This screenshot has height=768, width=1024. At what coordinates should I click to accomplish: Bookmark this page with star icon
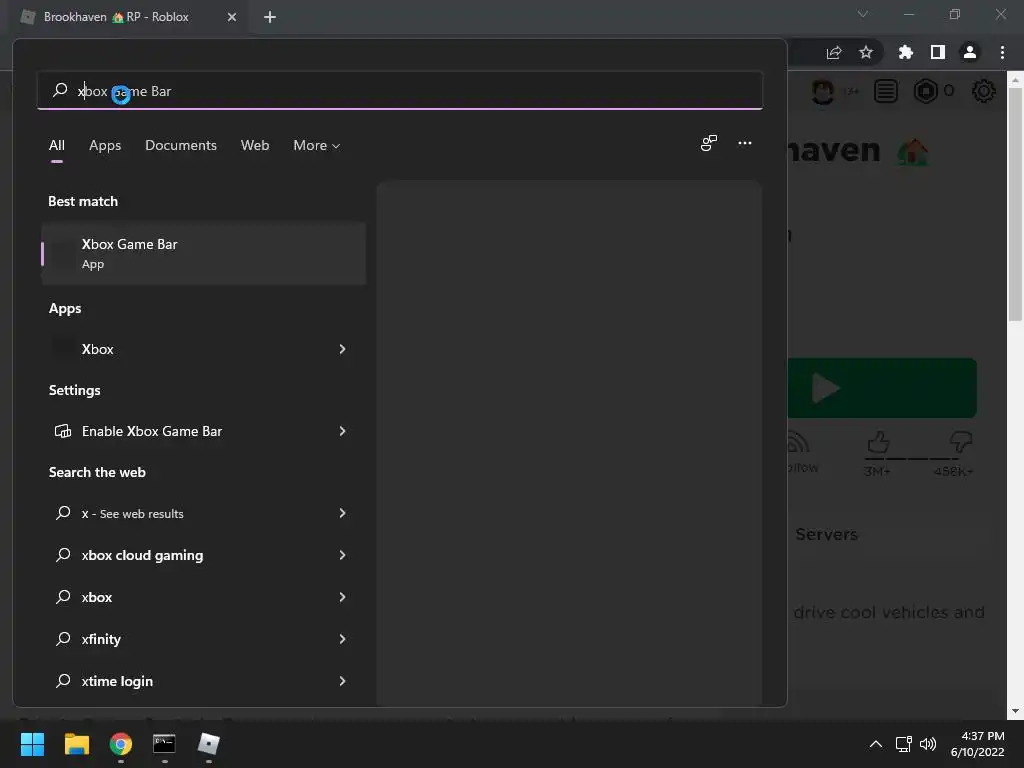(866, 52)
